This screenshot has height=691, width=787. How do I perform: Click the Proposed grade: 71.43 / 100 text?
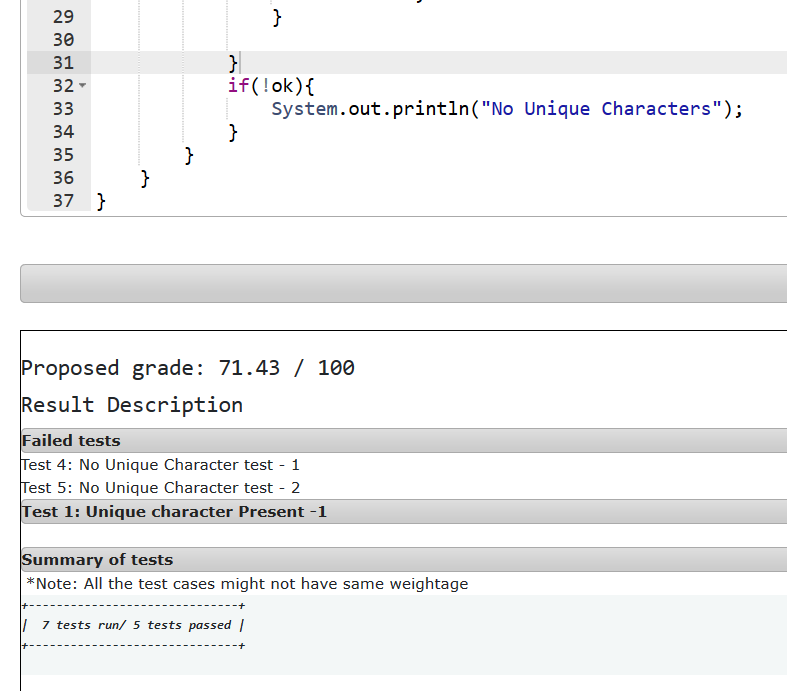(188, 368)
